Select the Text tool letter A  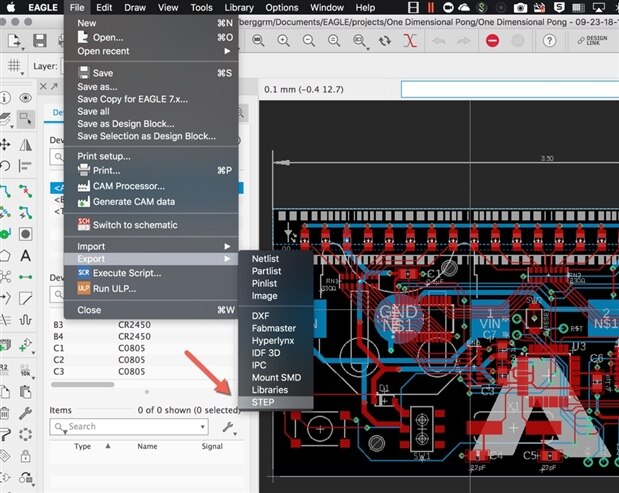click(x=26, y=256)
